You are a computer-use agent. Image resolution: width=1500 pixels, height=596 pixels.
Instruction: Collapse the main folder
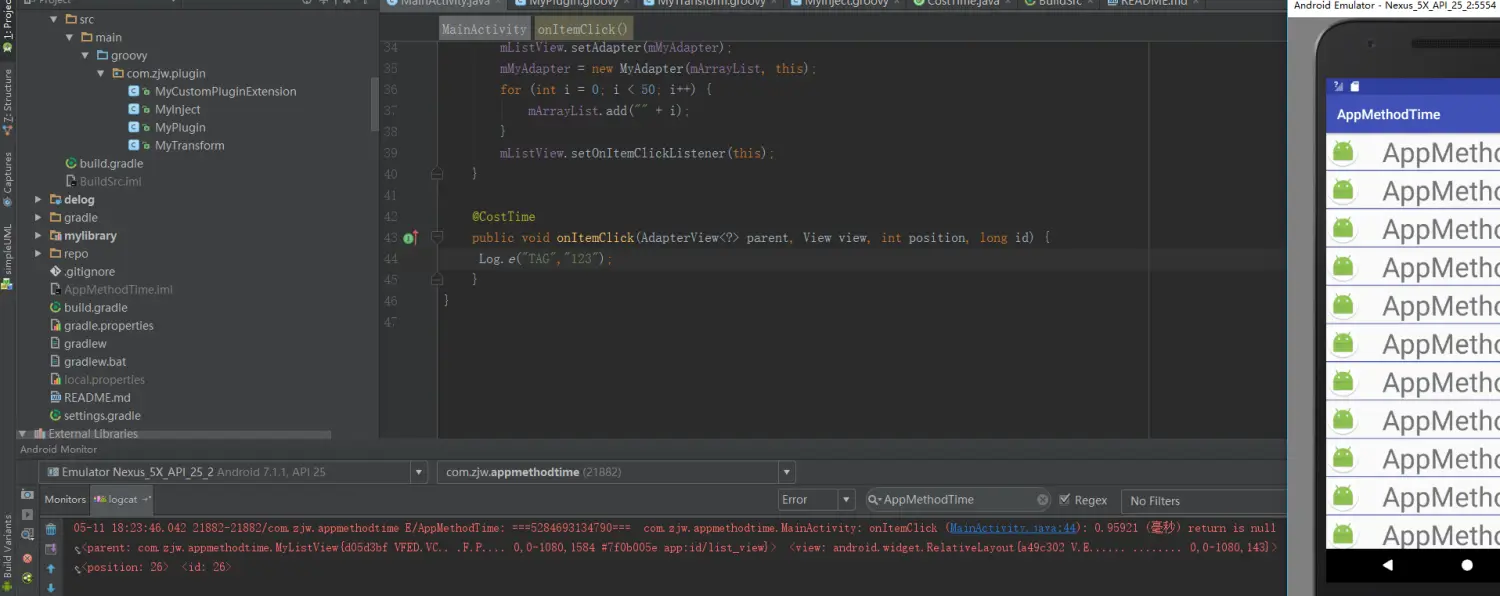pos(70,37)
